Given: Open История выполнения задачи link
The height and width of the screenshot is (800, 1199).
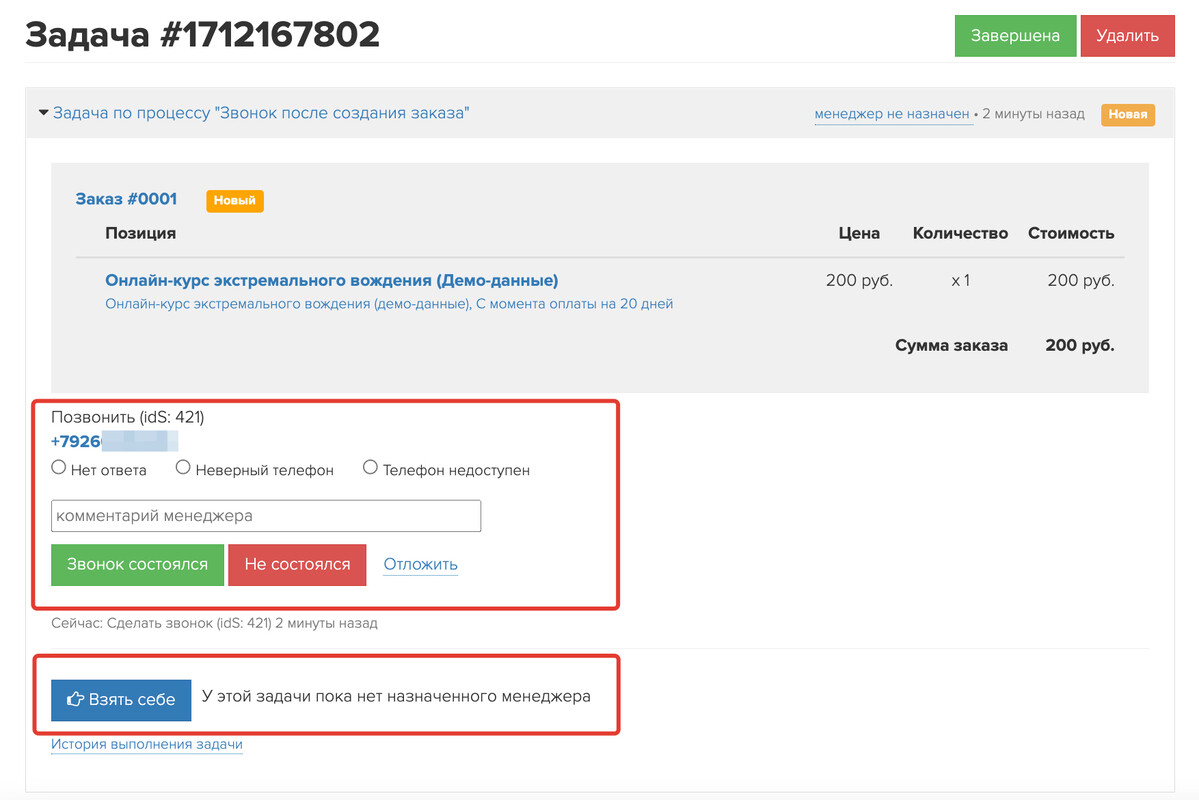Looking at the screenshot, I should point(147,744).
